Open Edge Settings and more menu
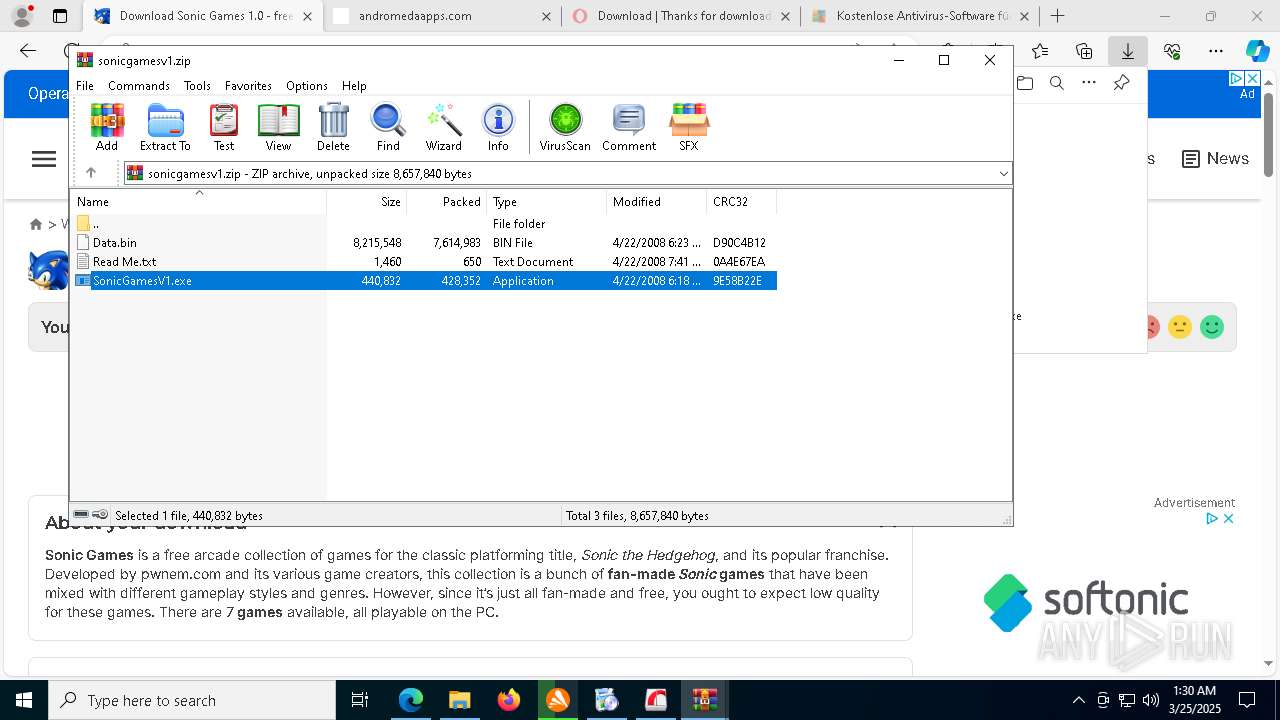The width and height of the screenshot is (1280, 720). pyautogui.click(x=1216, y=51)
